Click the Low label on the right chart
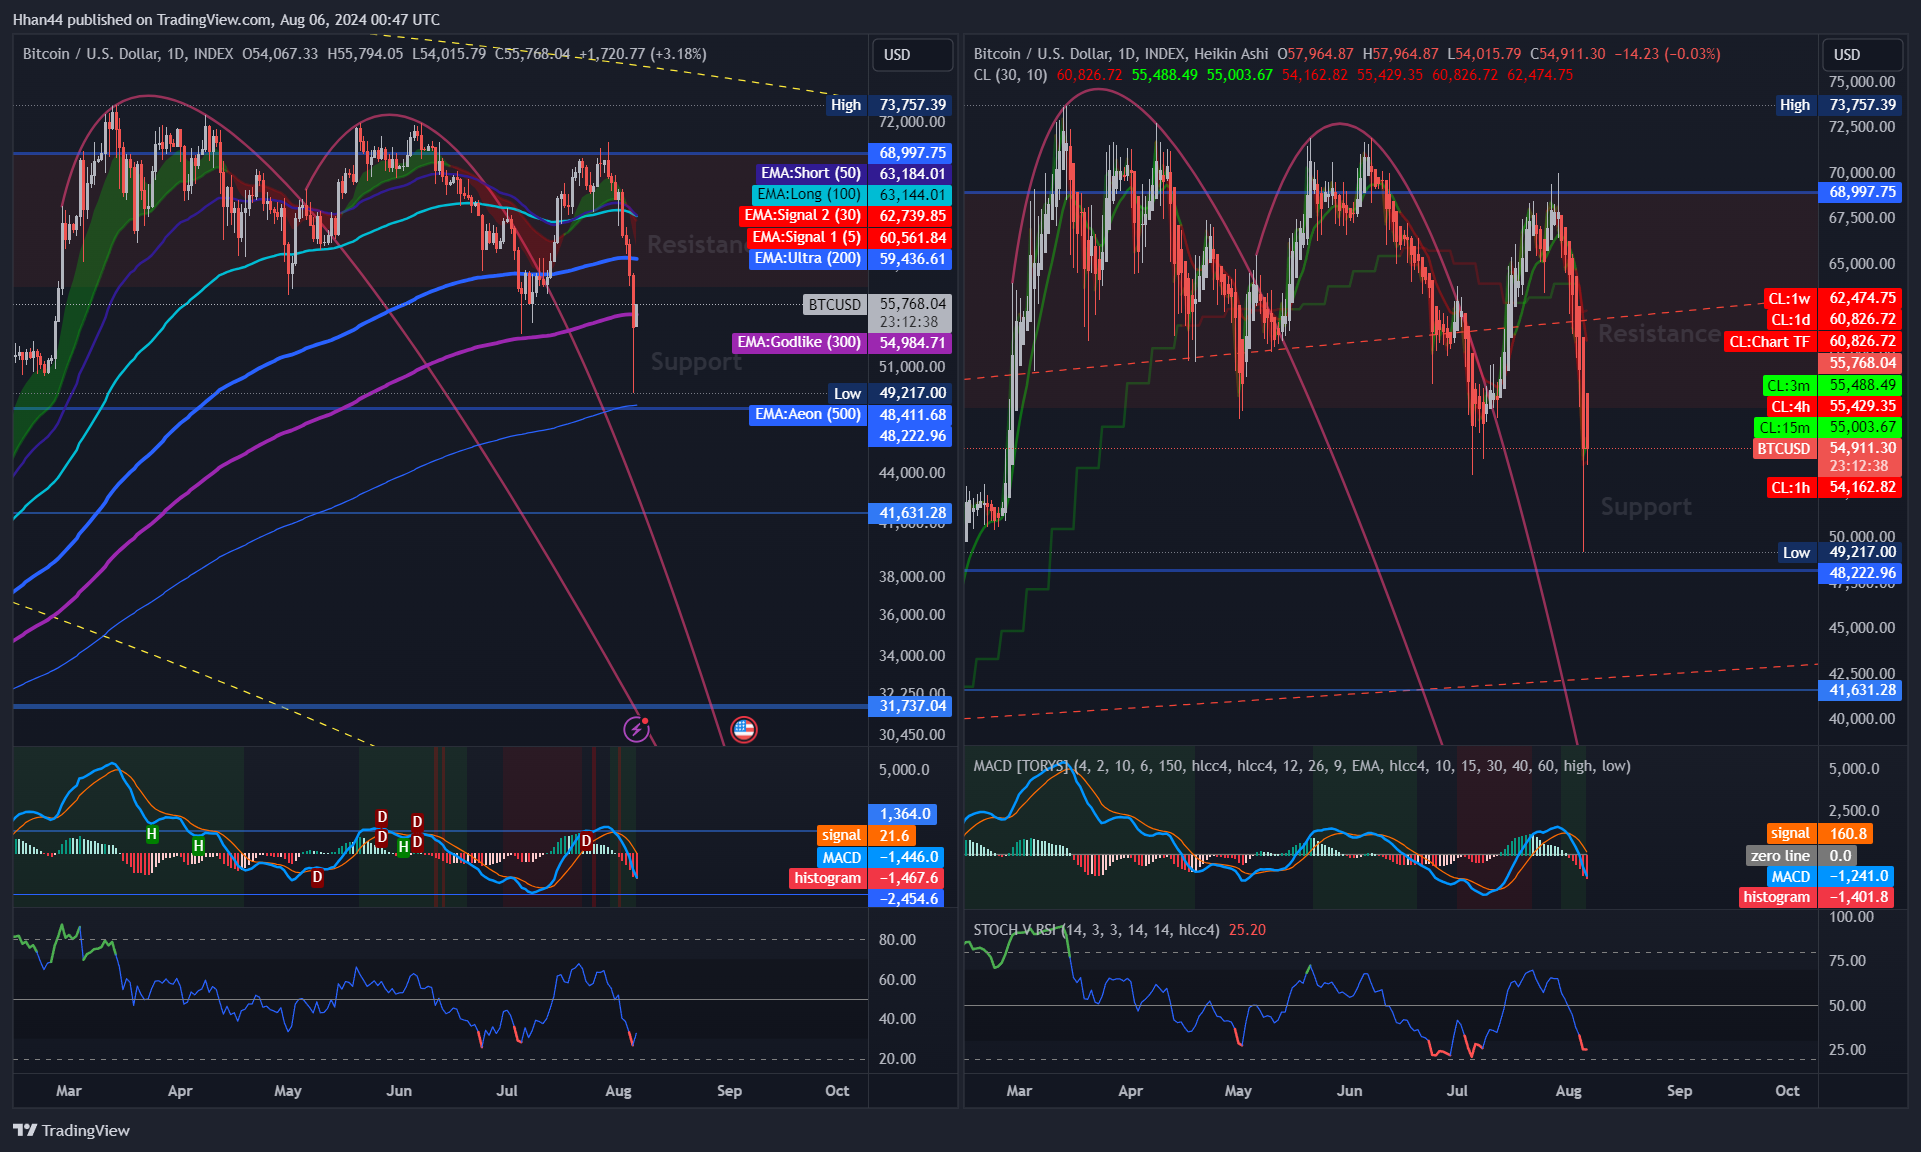The image size is (1921, 1152). click(x=1796, y=552)
